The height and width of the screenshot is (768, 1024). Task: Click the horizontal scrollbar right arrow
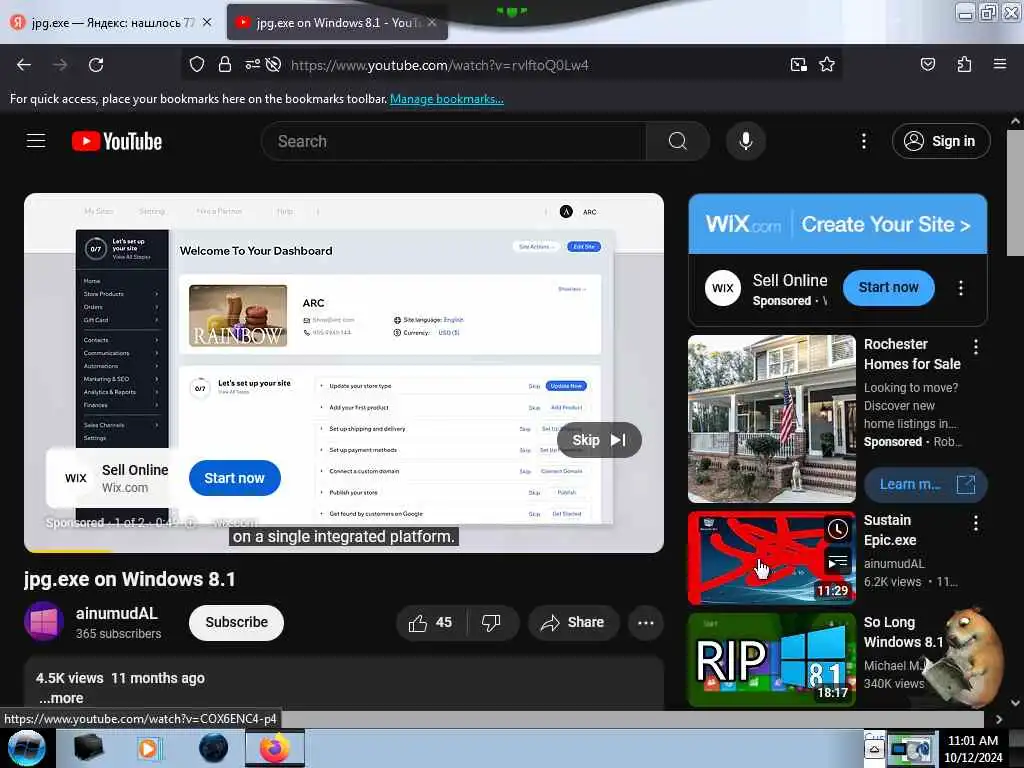coord(999,719)
